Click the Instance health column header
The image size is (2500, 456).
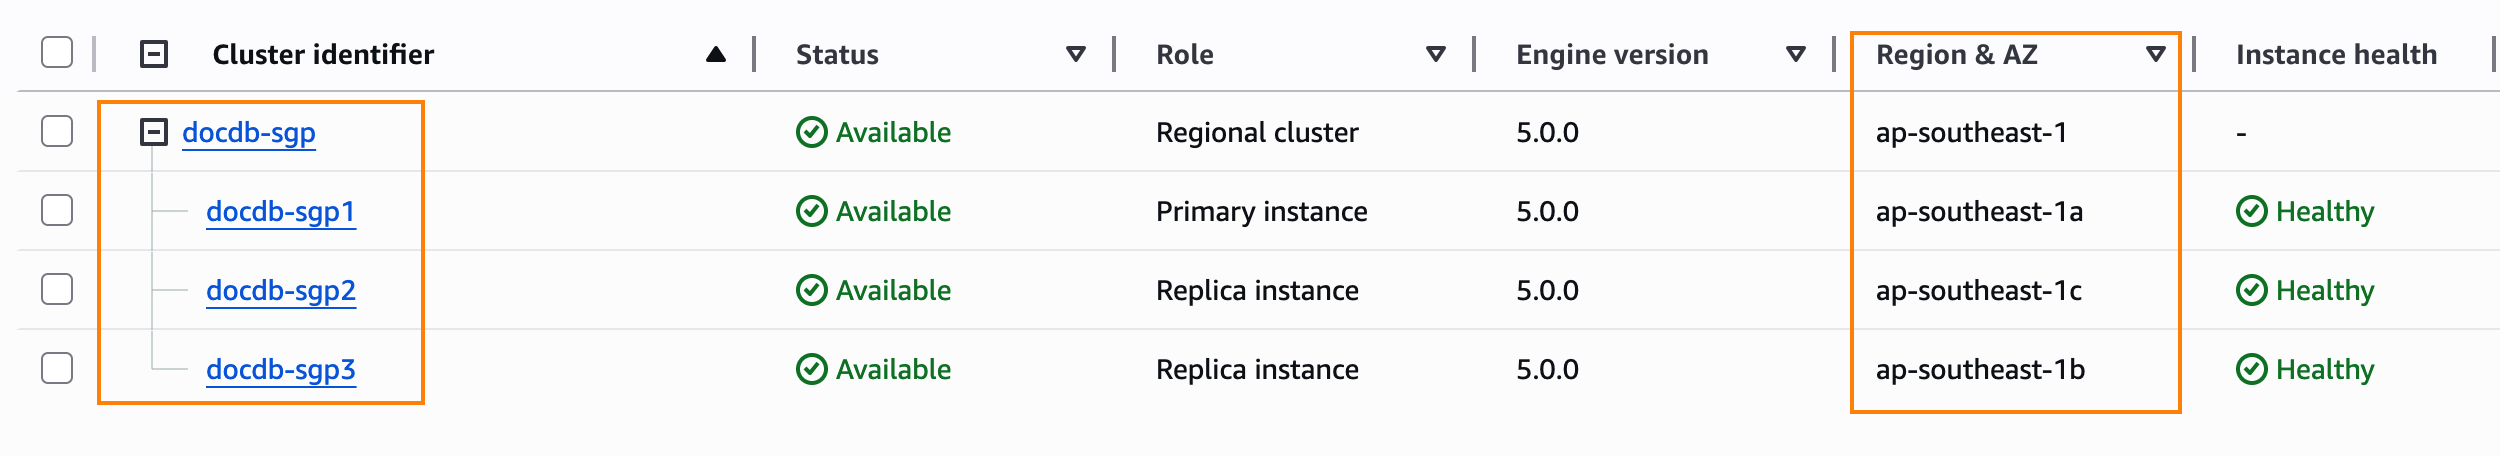click(x=2336, y=54)
